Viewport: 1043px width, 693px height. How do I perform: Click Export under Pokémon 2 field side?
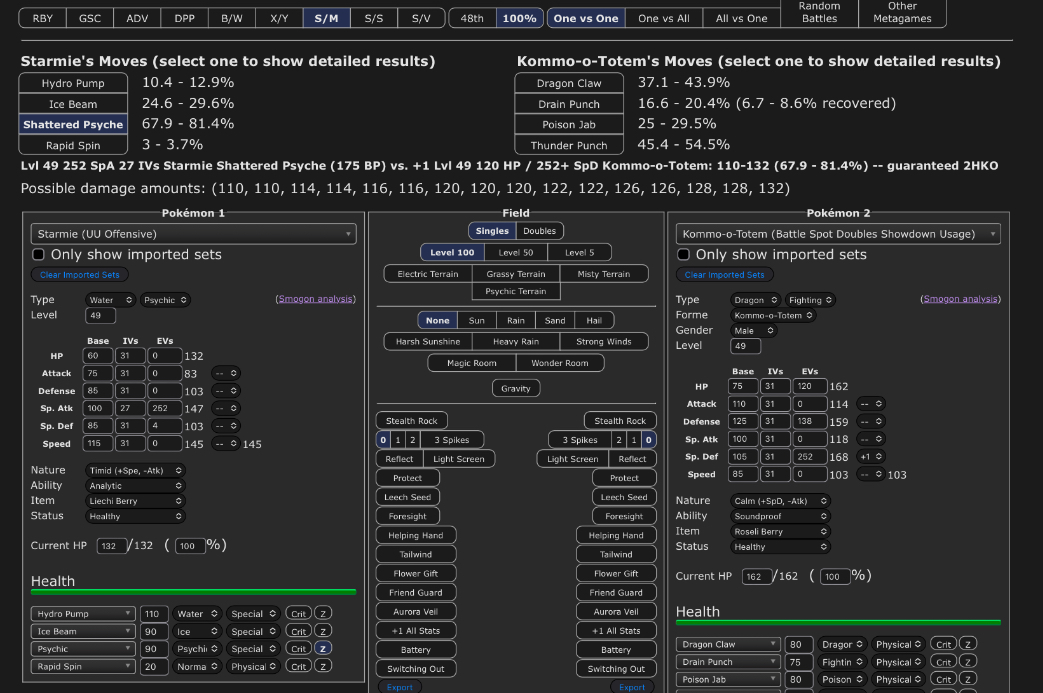point(632,687)
